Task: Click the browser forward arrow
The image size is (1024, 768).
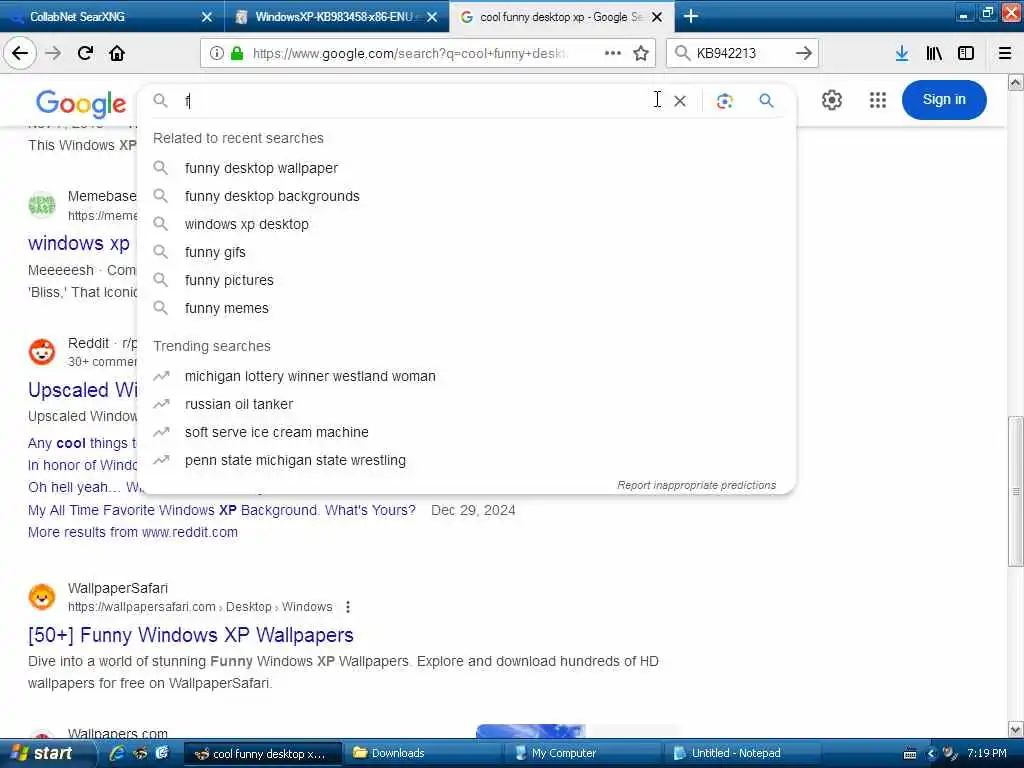Action: [53, 53]
